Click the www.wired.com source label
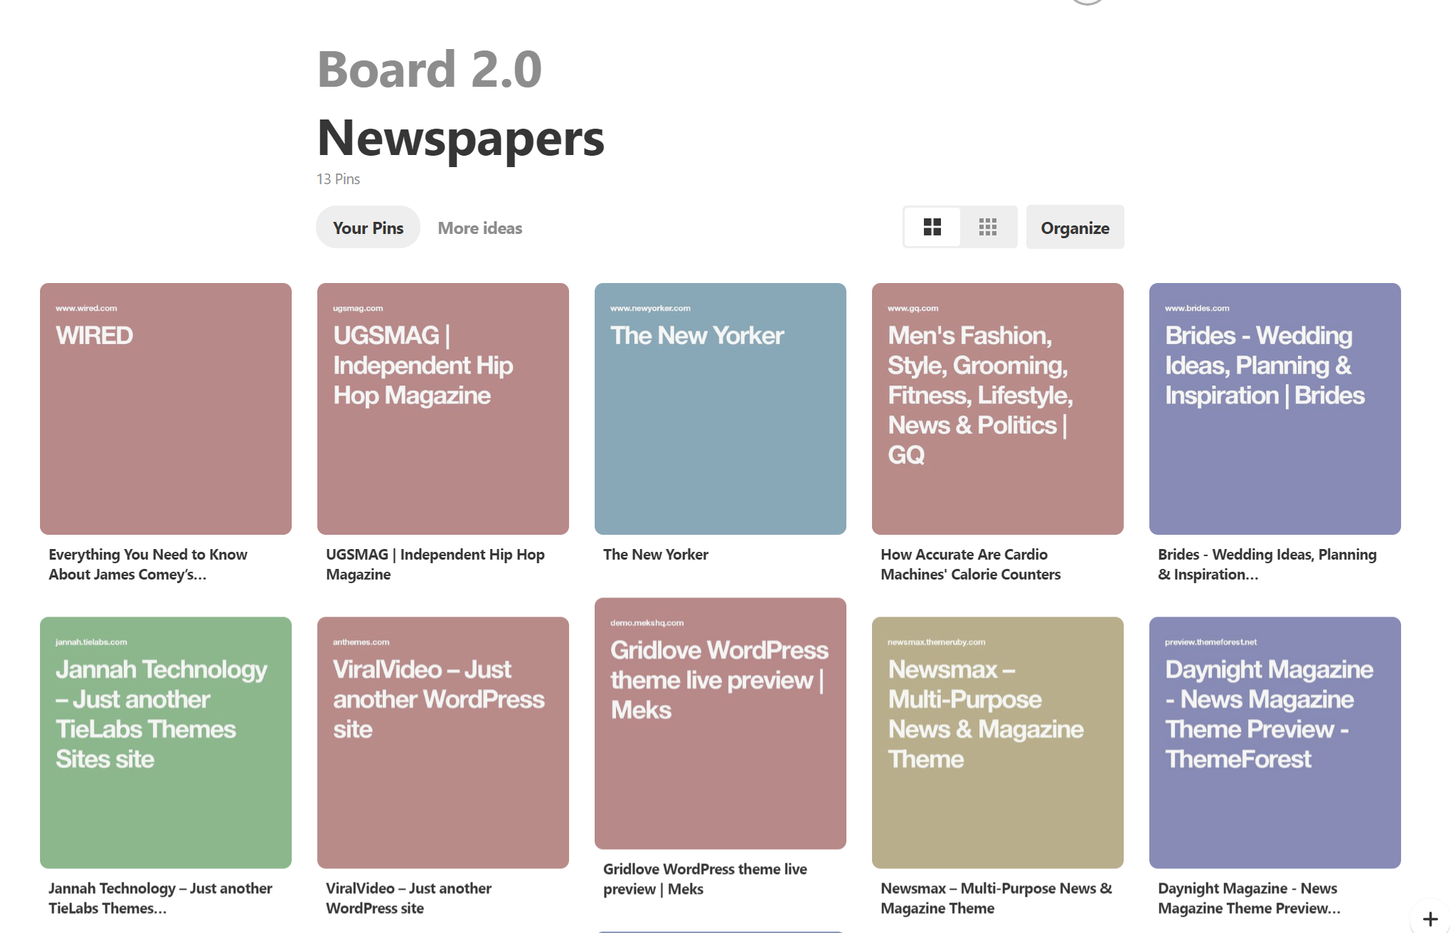 86,308
